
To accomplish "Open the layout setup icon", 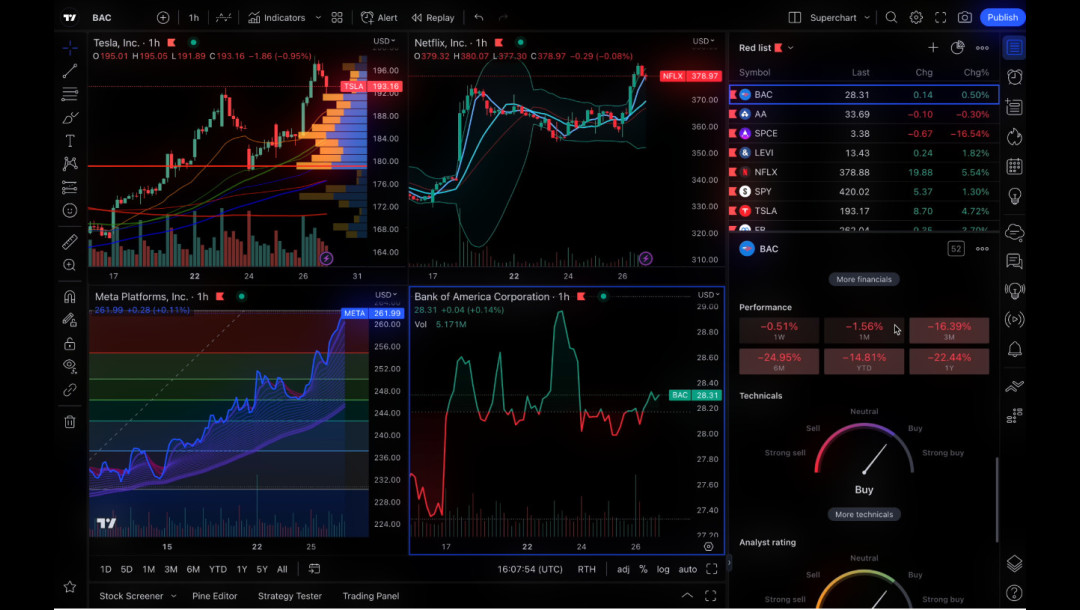I will [x=794, y=17].
